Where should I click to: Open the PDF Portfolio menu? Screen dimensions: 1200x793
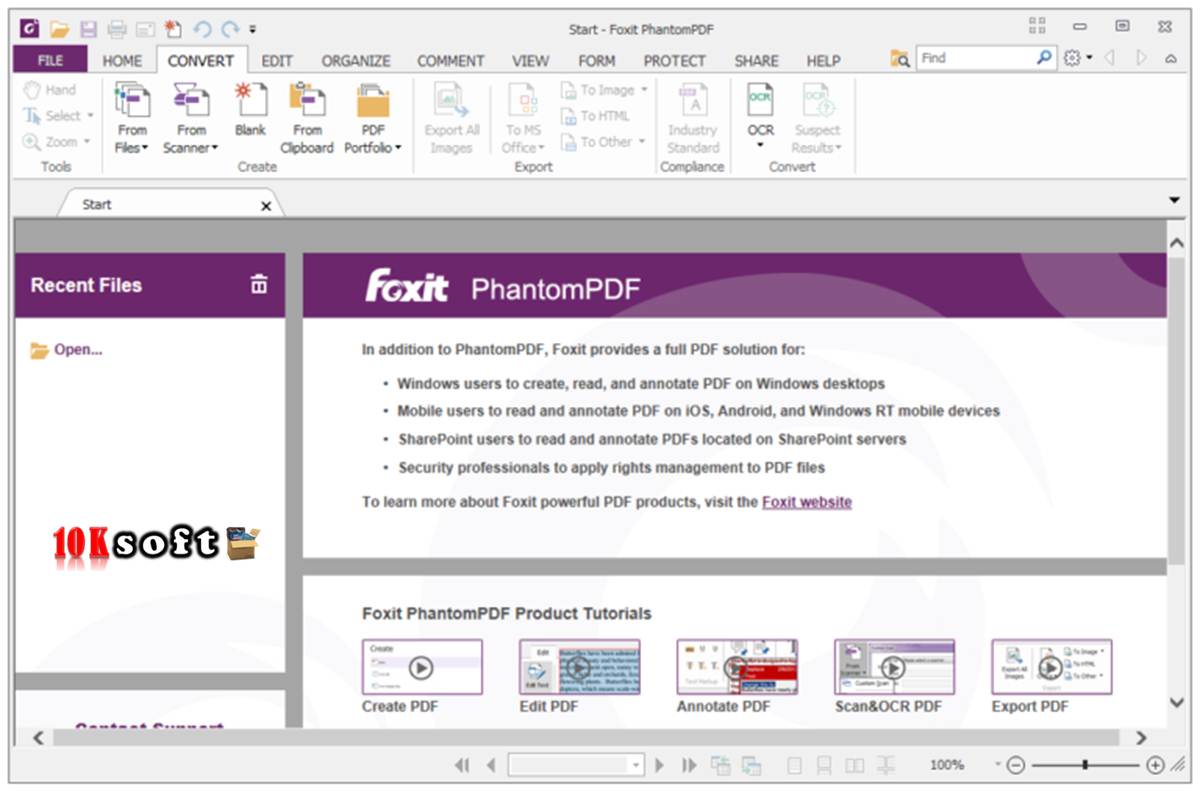click(x=373, y=118)
